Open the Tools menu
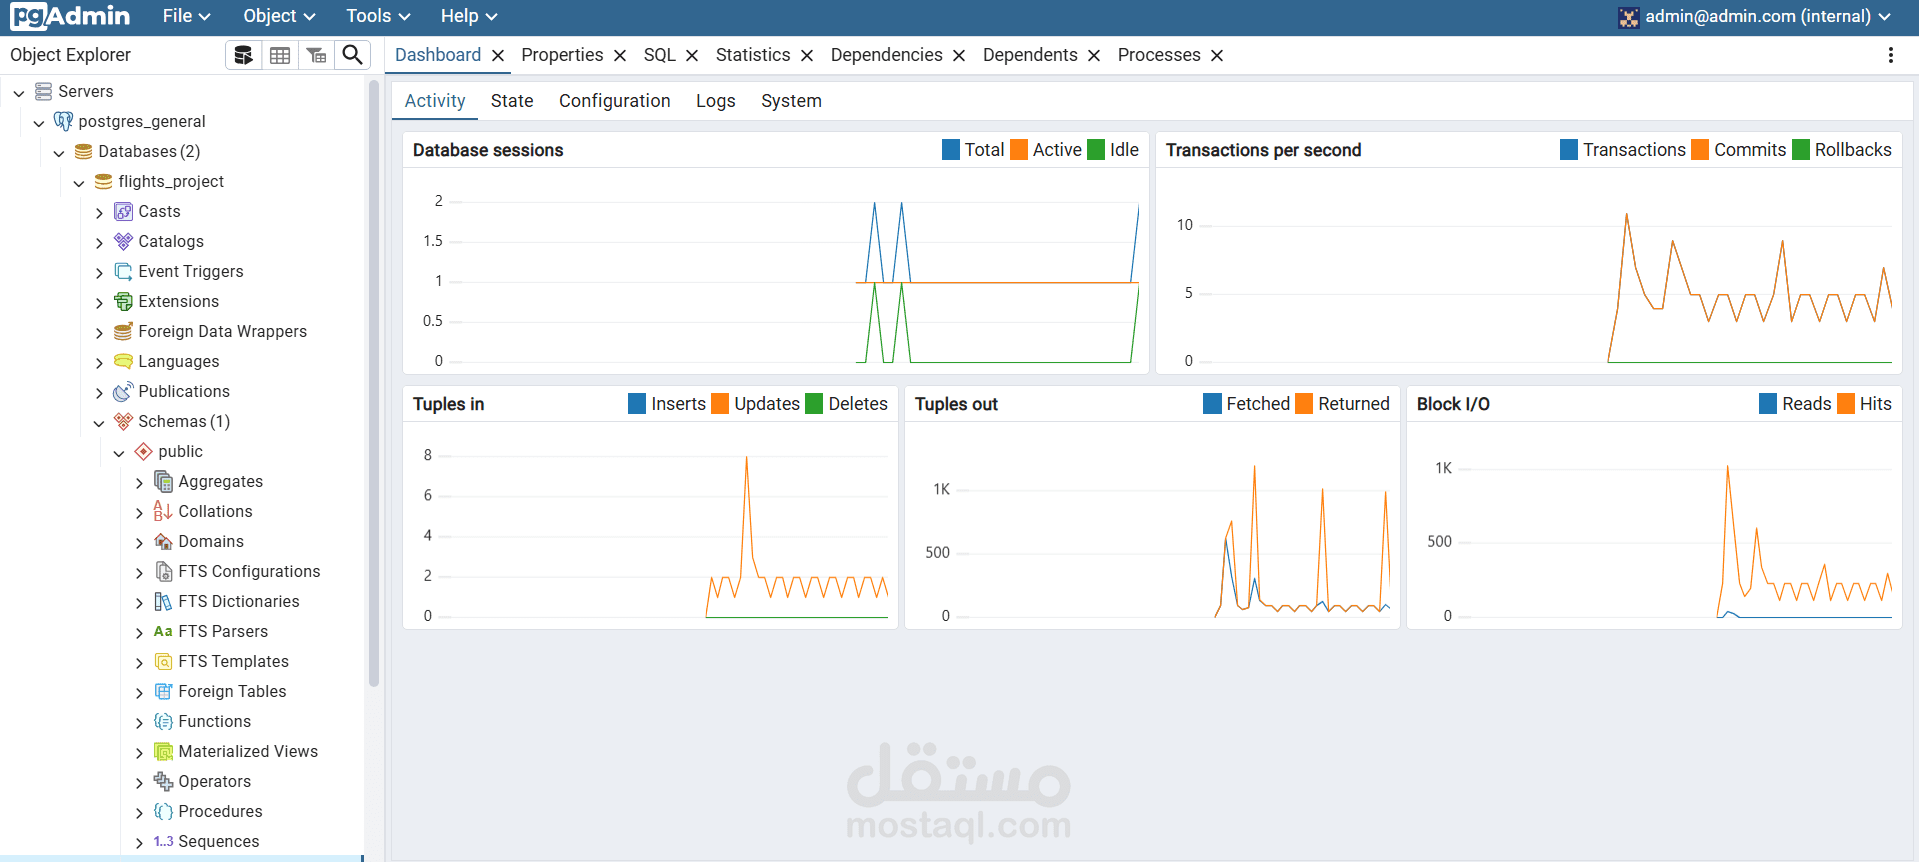1919x862 pixels. [378, 16]
